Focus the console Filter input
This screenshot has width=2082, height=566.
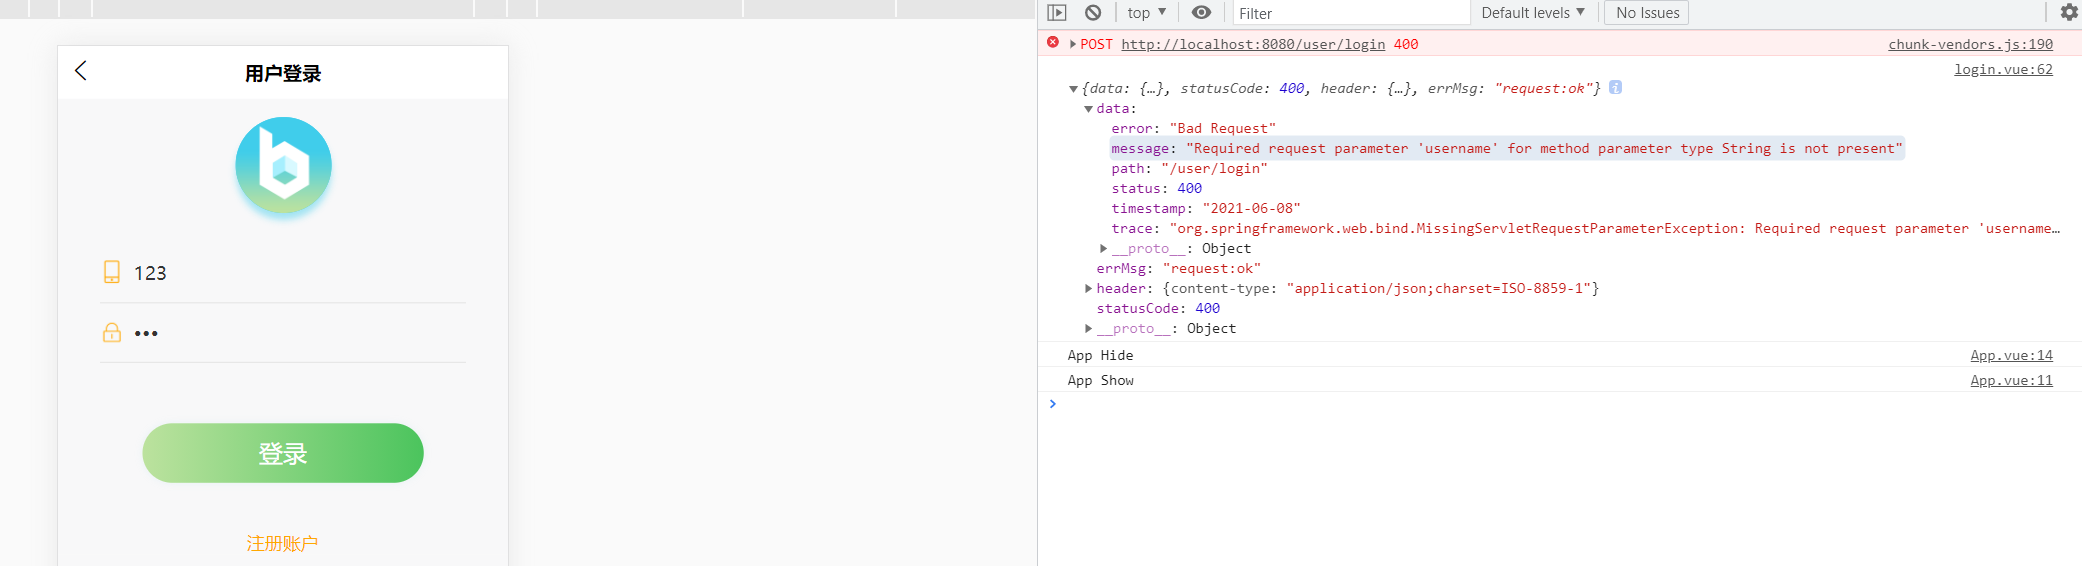[x=1351, y=13]
